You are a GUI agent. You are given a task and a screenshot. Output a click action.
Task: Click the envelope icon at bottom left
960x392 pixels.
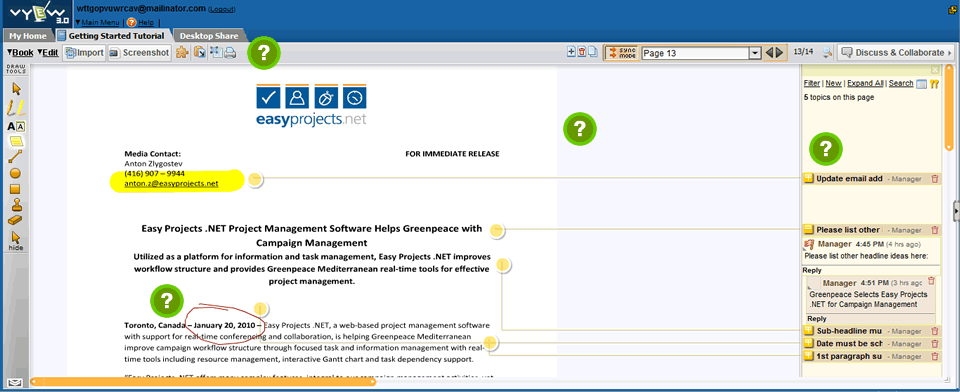(x=16, y=383)
